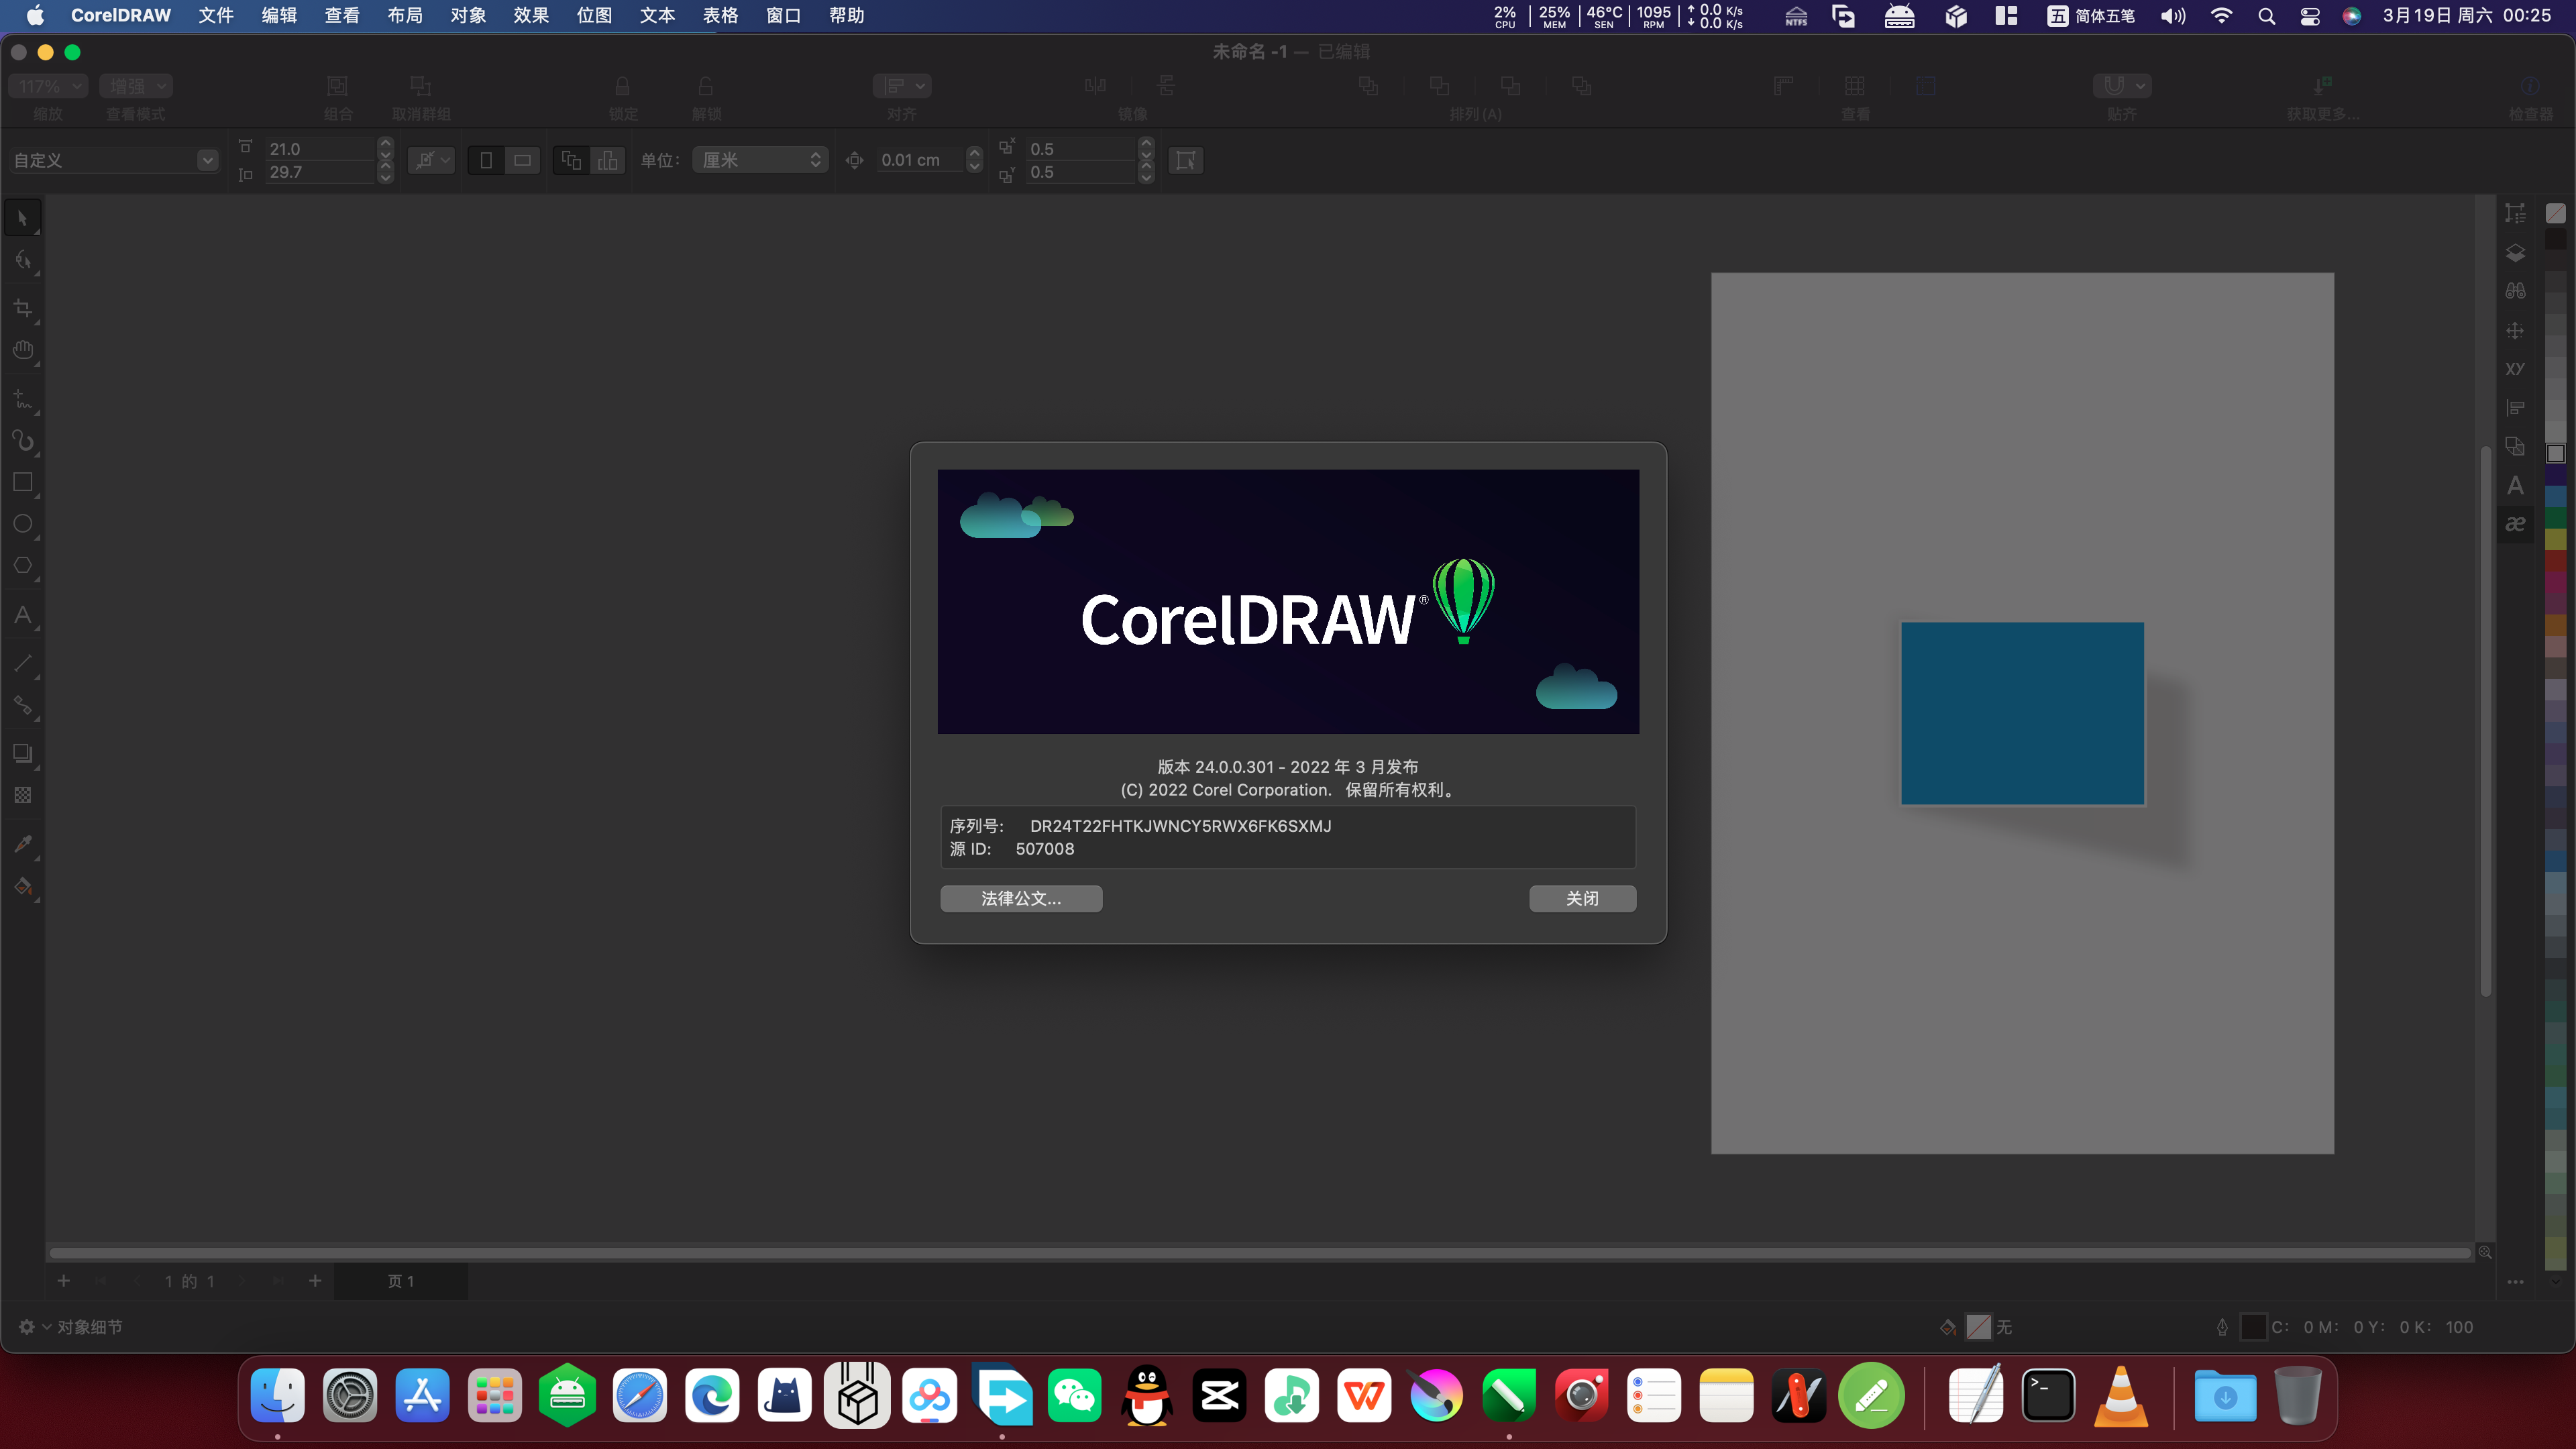Open object details settings gear dropdown
The width and height of the screenshot is (2576, 1449).
point(34,1327)
